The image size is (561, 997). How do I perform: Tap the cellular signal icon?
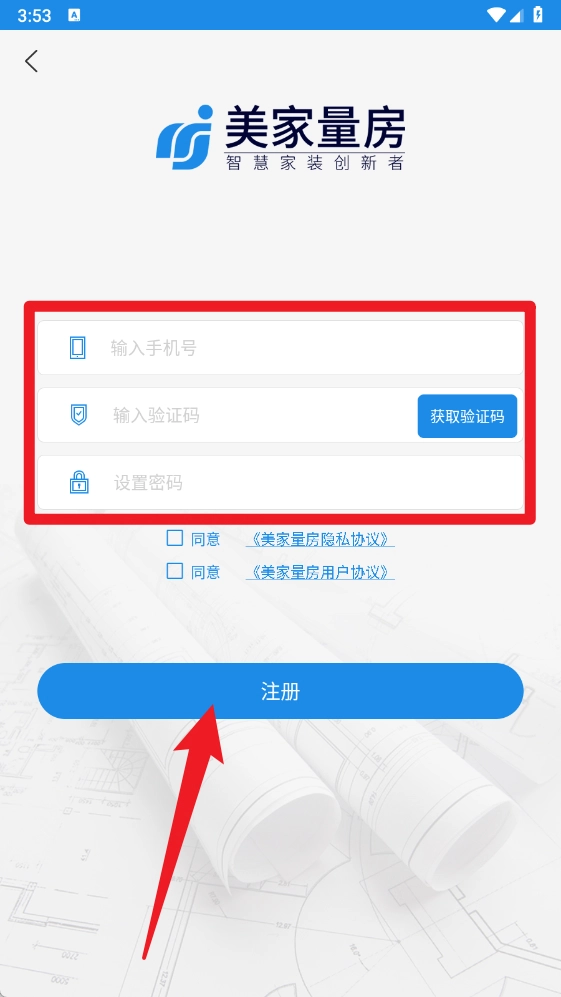click(516, 15)
